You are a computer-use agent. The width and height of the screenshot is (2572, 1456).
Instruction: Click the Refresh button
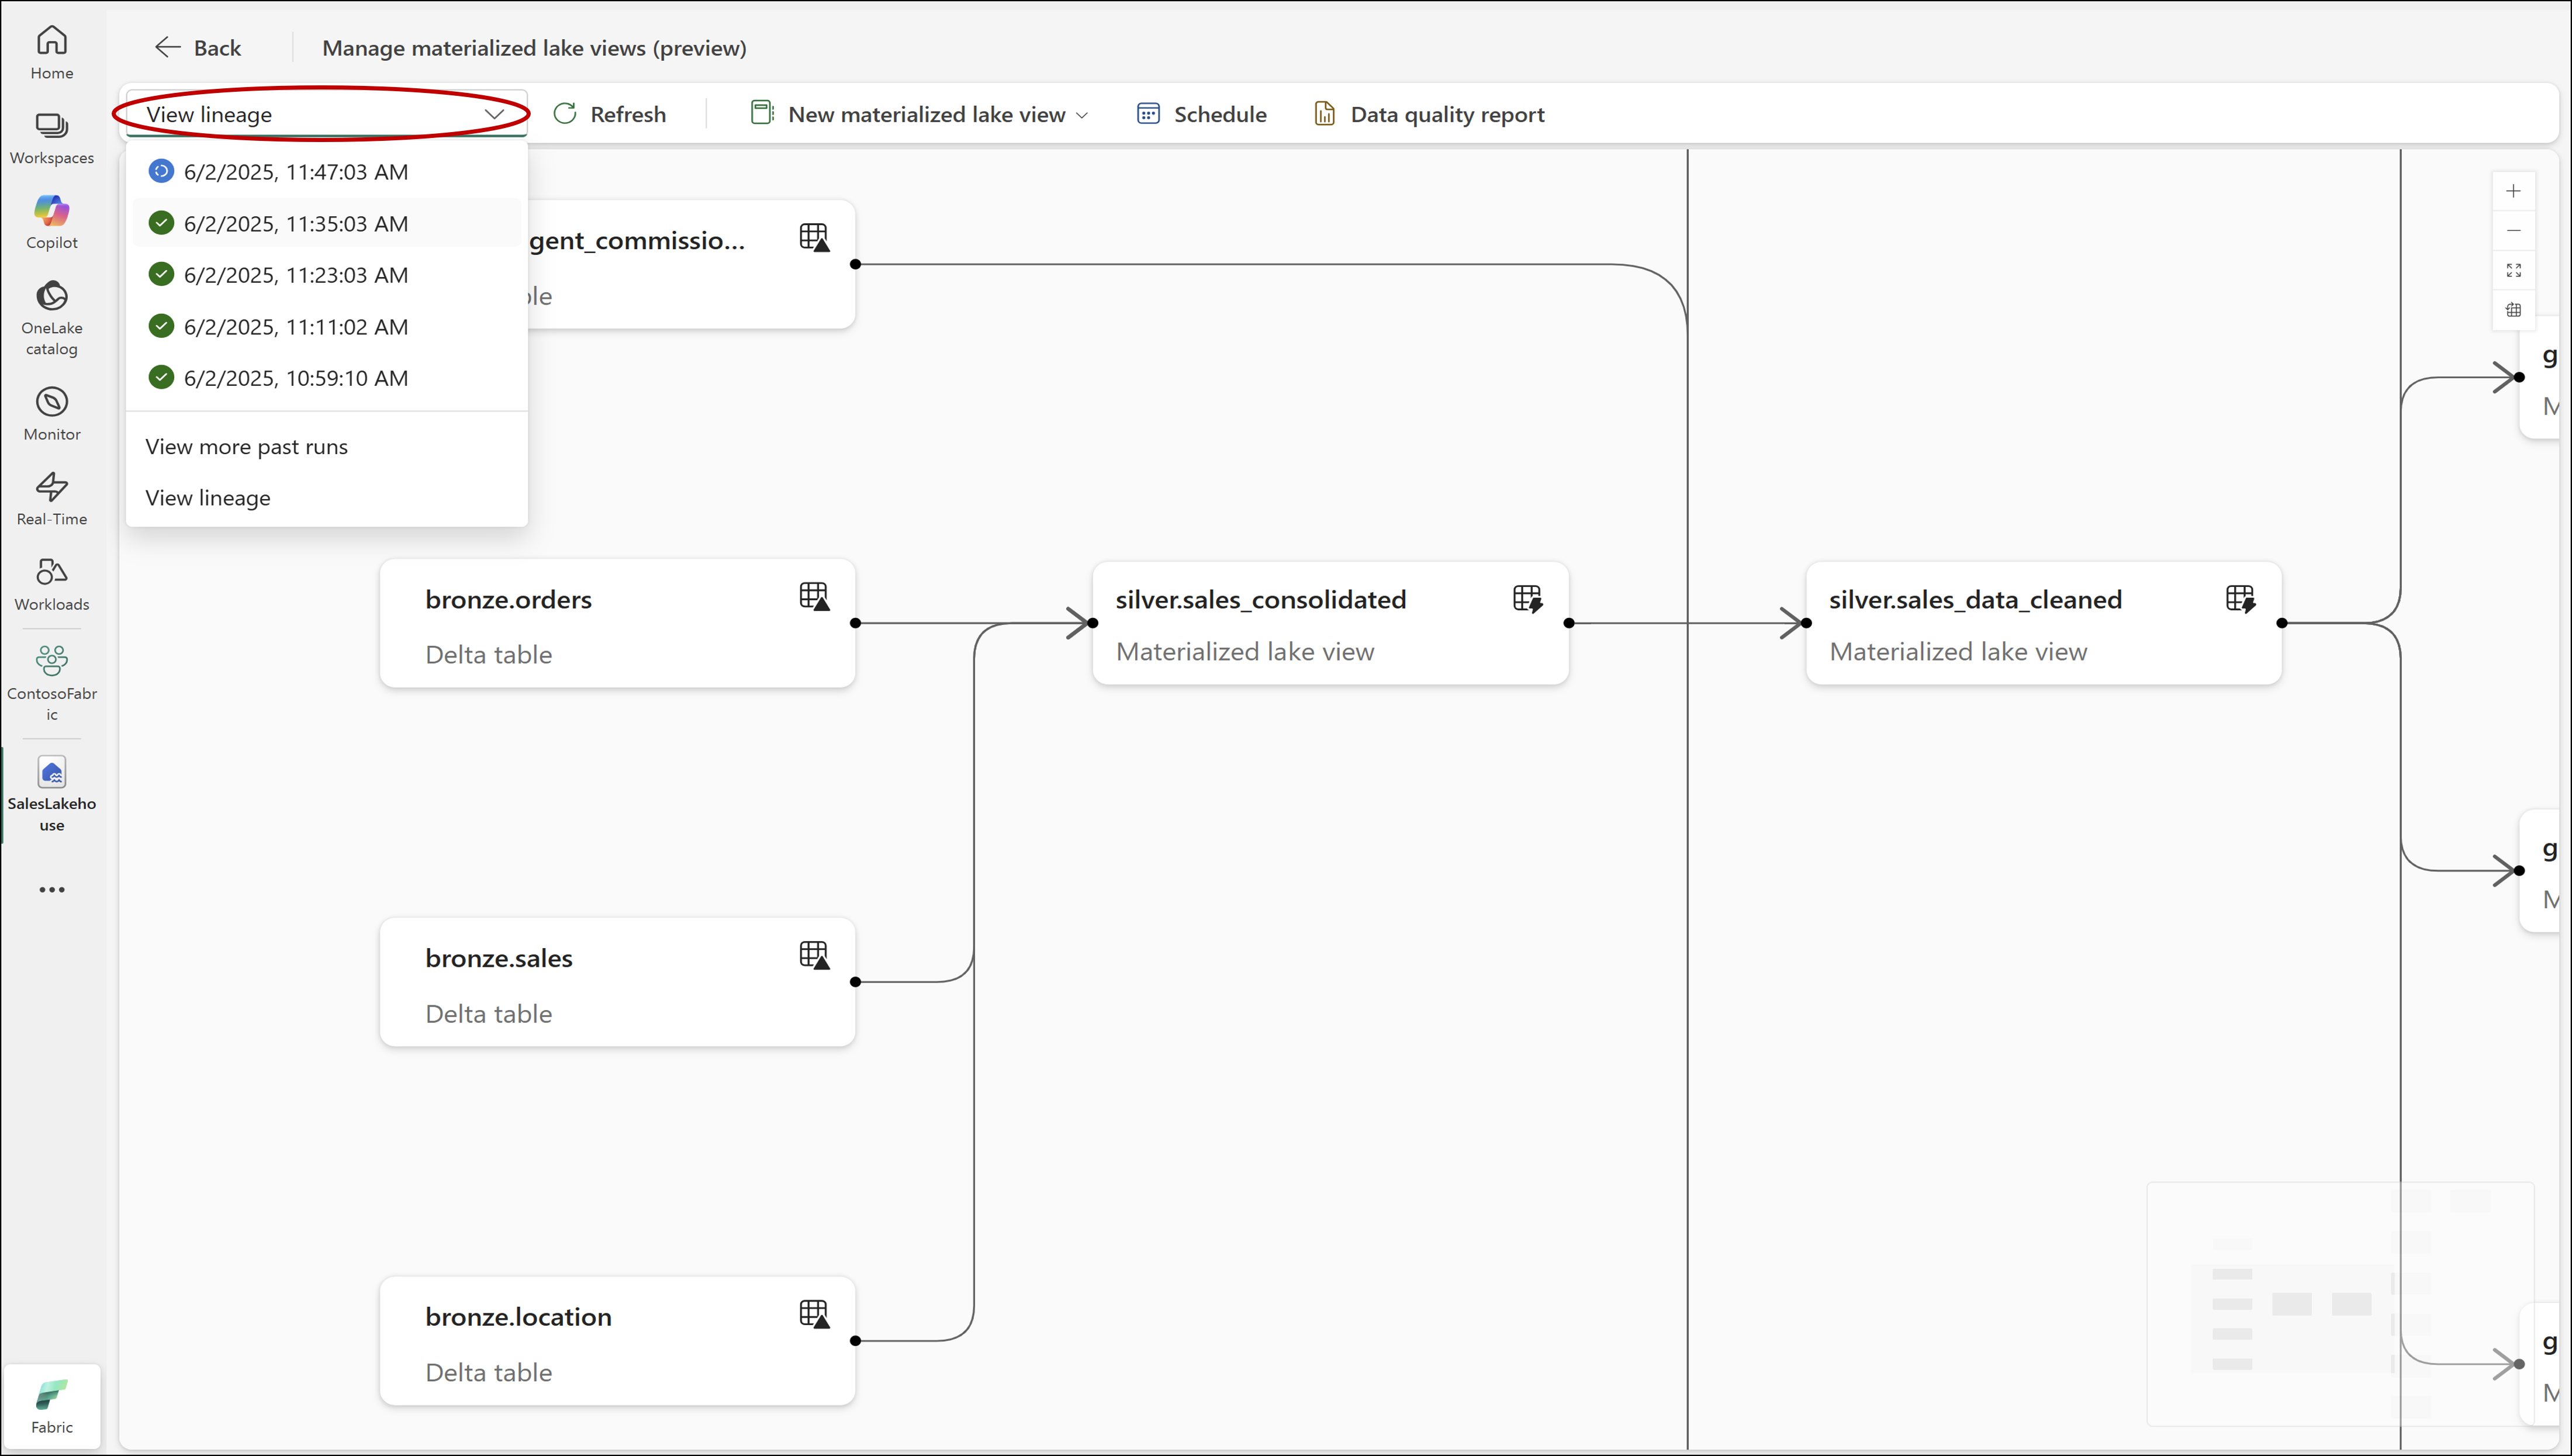[609, 114]
